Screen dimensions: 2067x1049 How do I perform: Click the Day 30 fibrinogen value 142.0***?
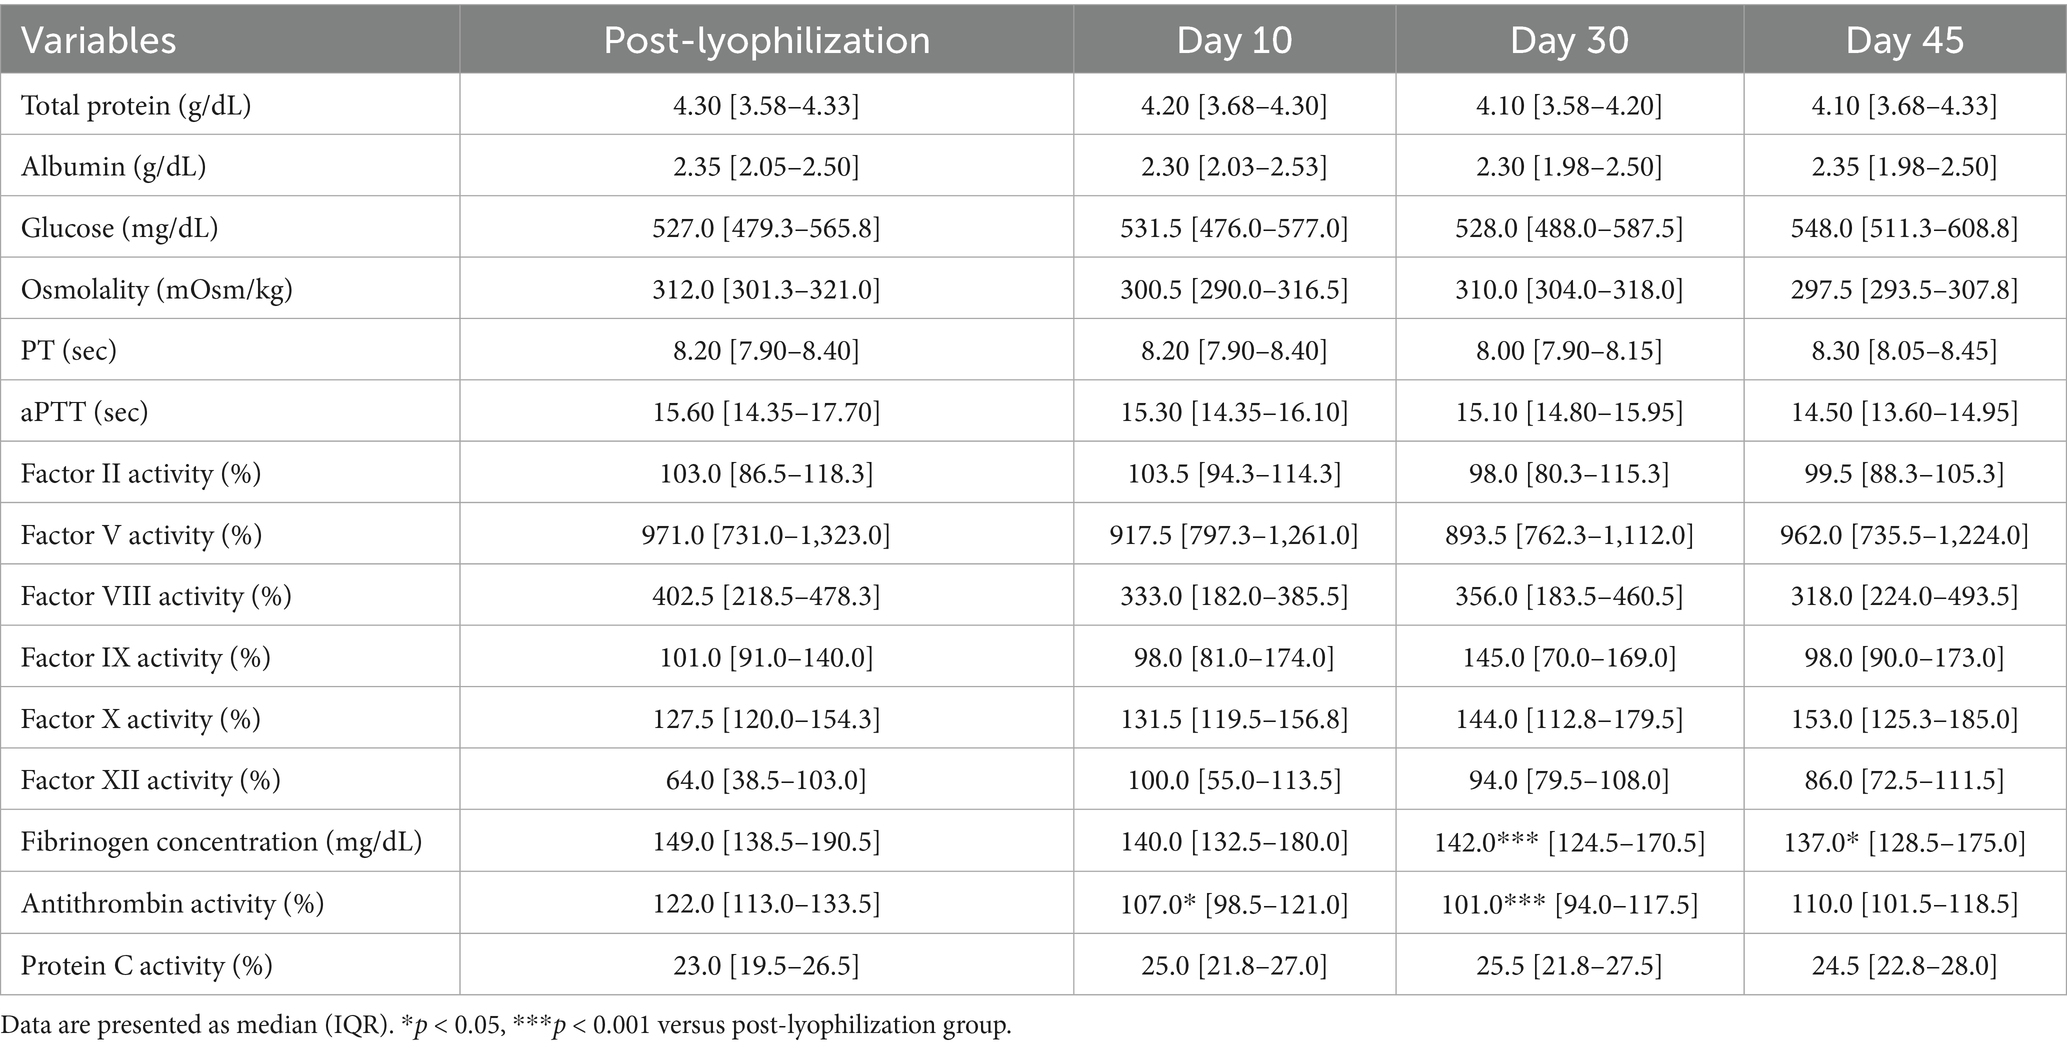tap(1490, 842)
